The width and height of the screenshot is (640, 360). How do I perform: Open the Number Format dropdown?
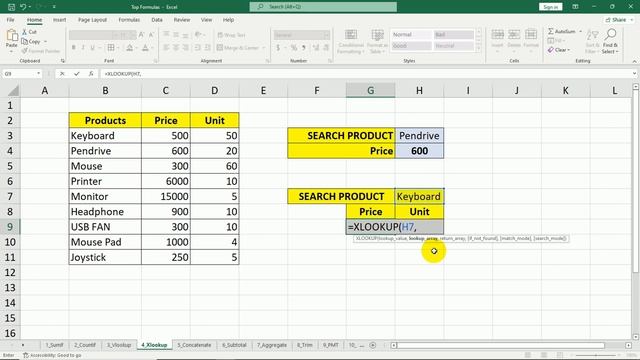[x=327, y=35]
